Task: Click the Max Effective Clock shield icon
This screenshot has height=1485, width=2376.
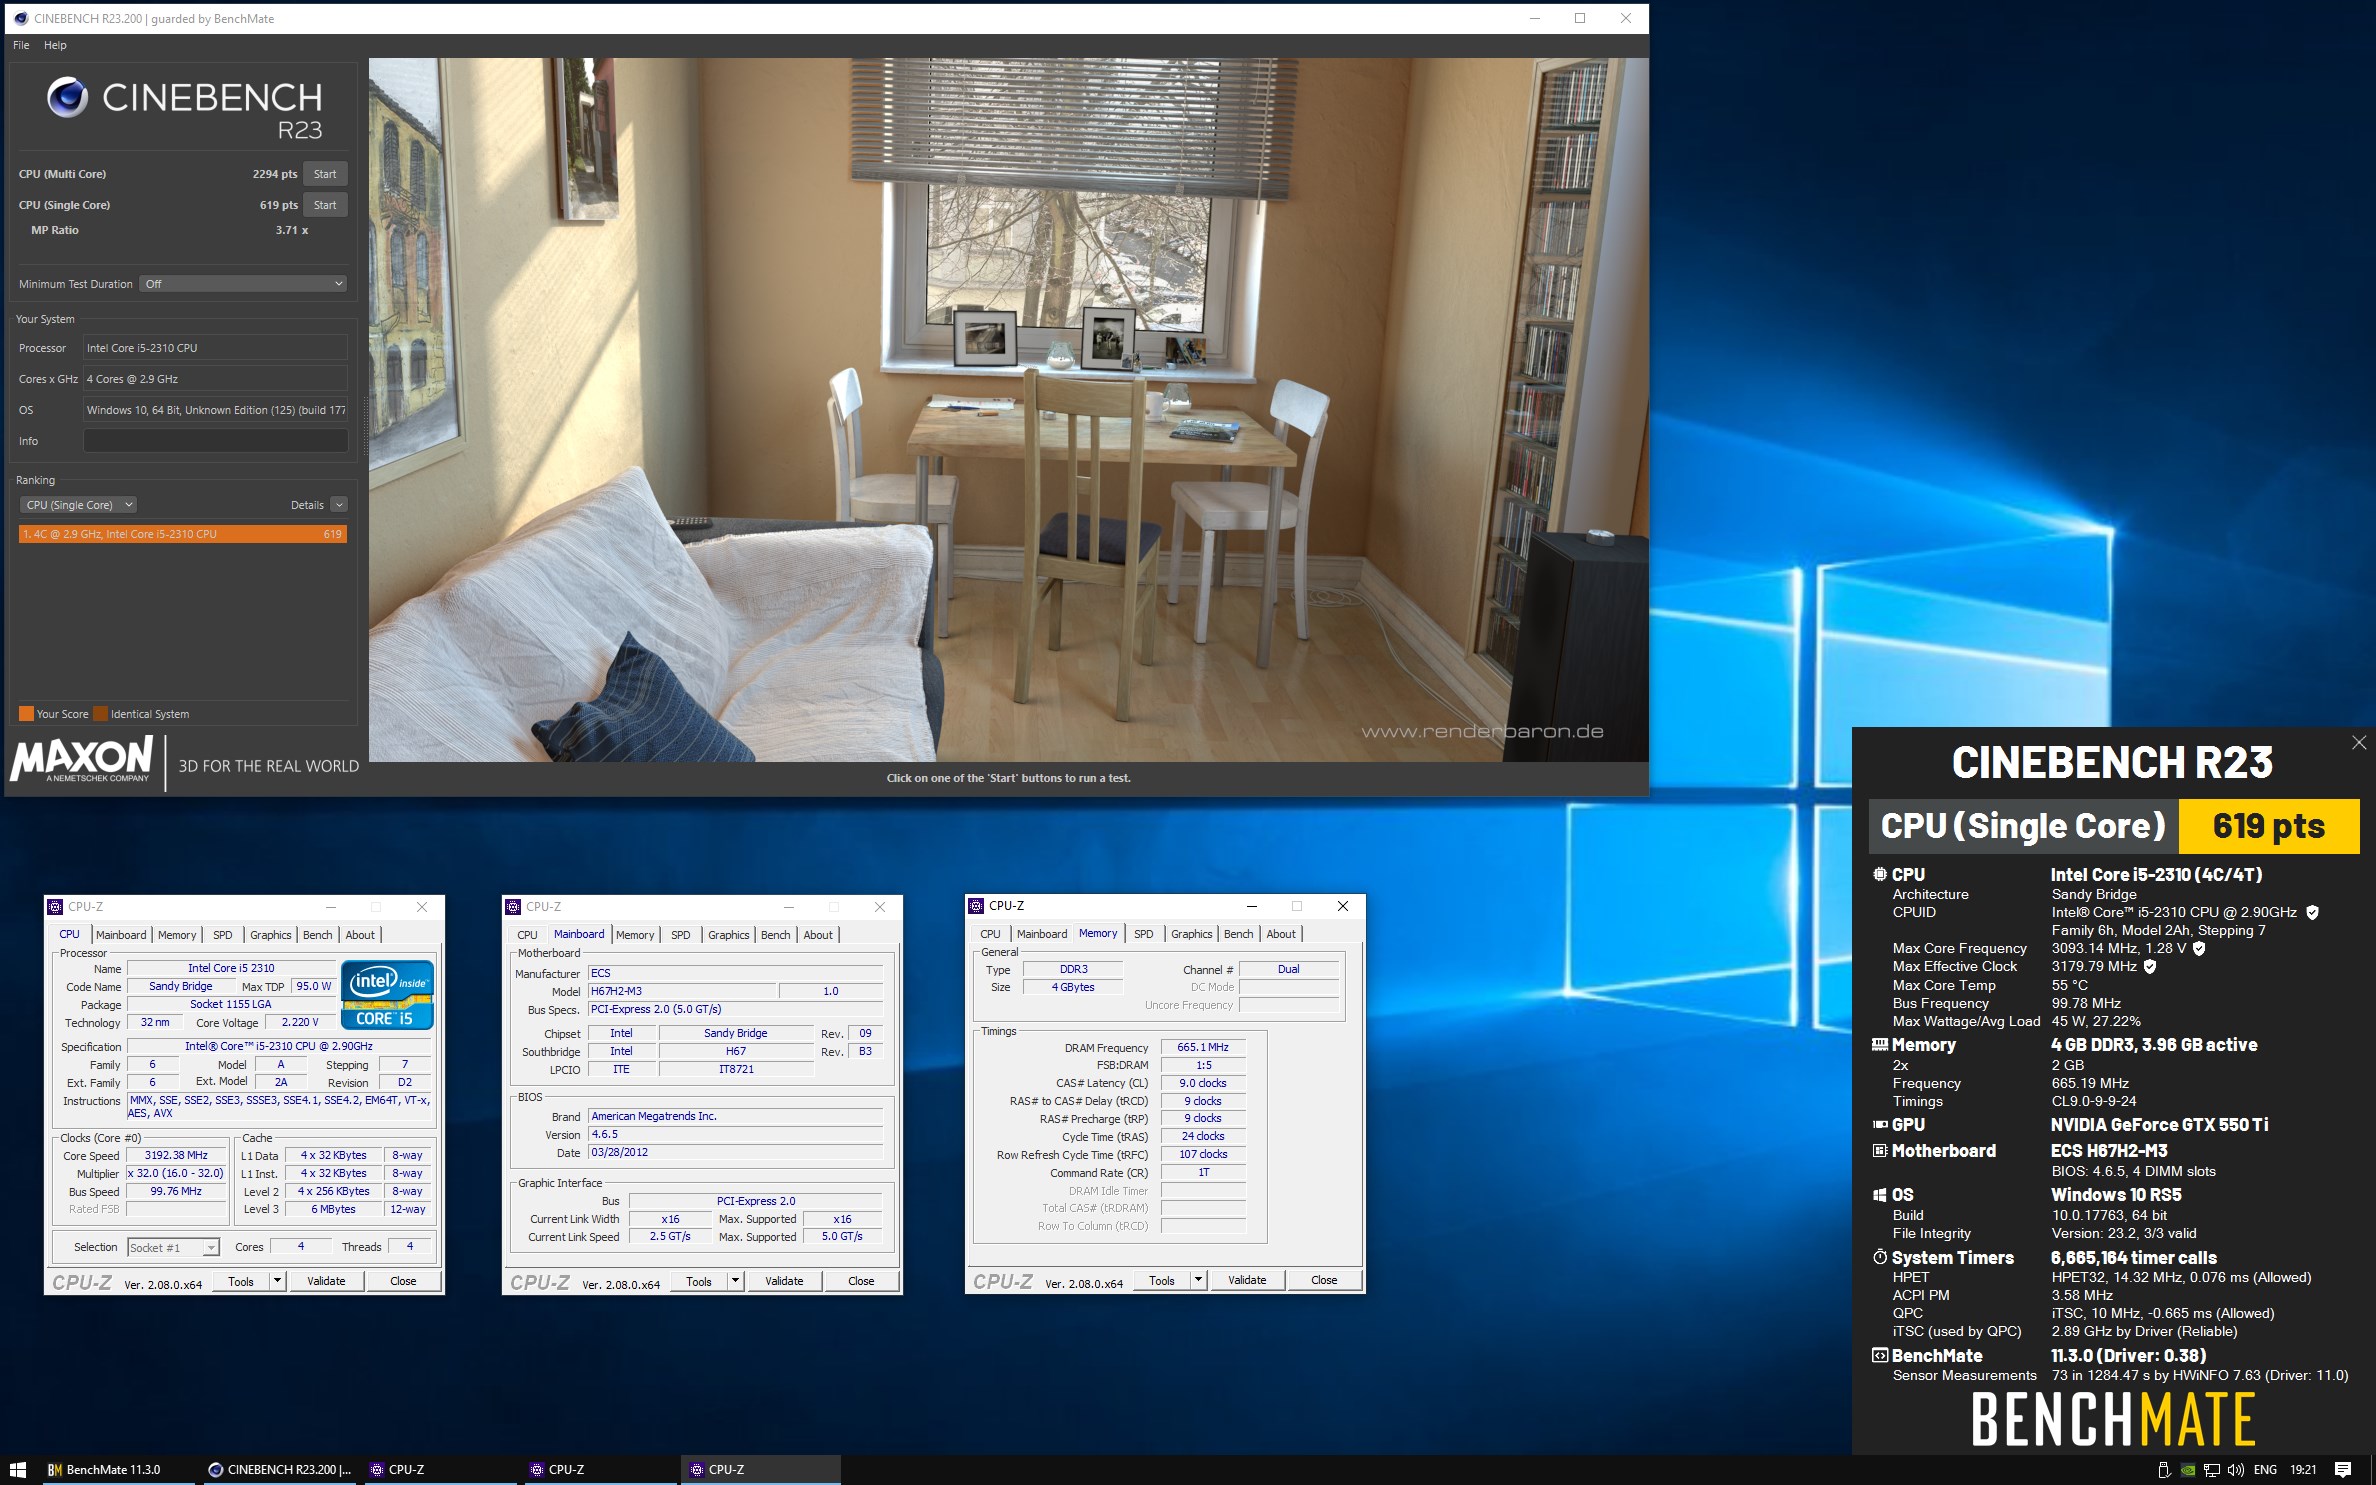Action: [x=2150, y=966]
